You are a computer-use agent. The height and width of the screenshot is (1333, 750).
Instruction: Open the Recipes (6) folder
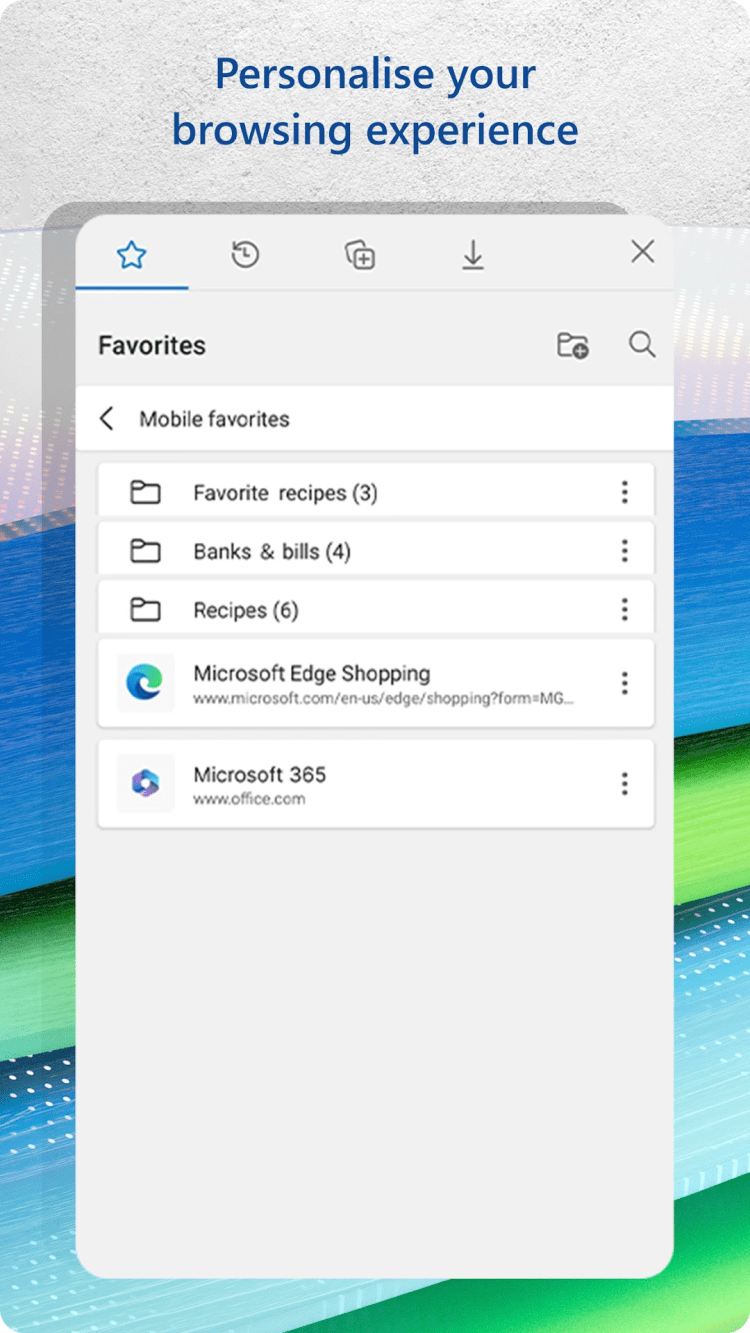(x=375, y=609)
